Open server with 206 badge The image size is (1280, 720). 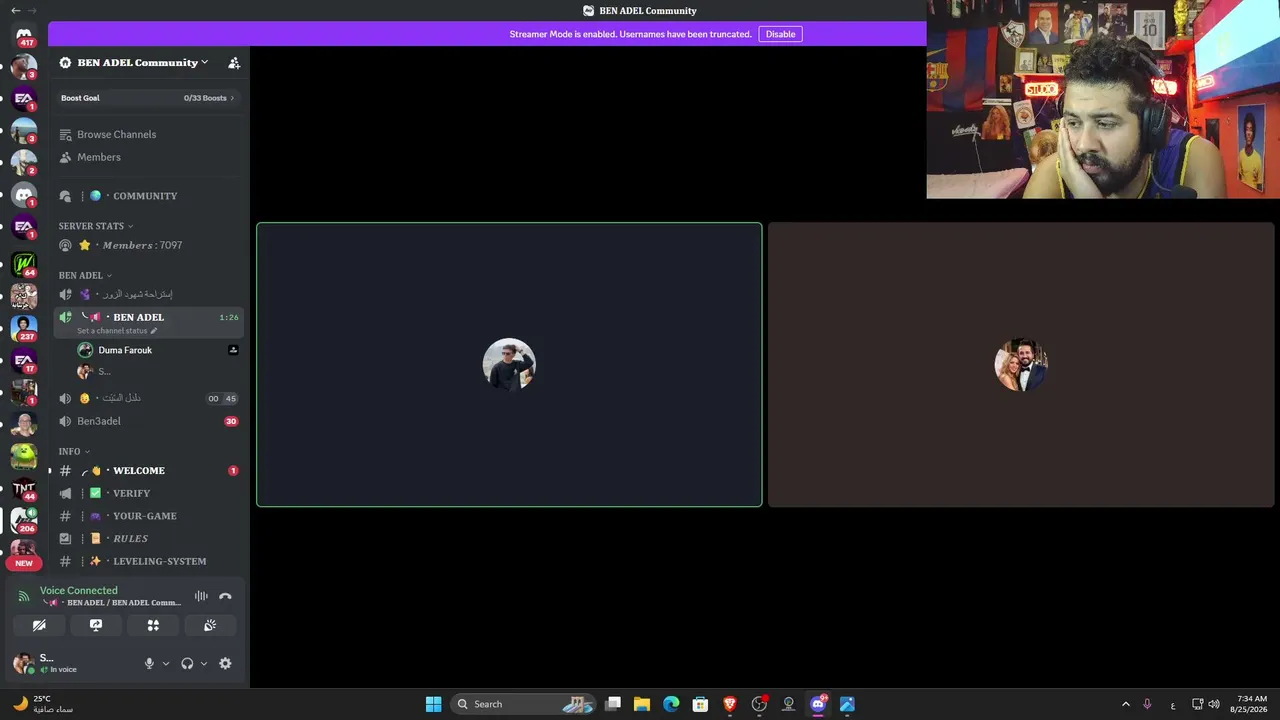click(24, 520)
